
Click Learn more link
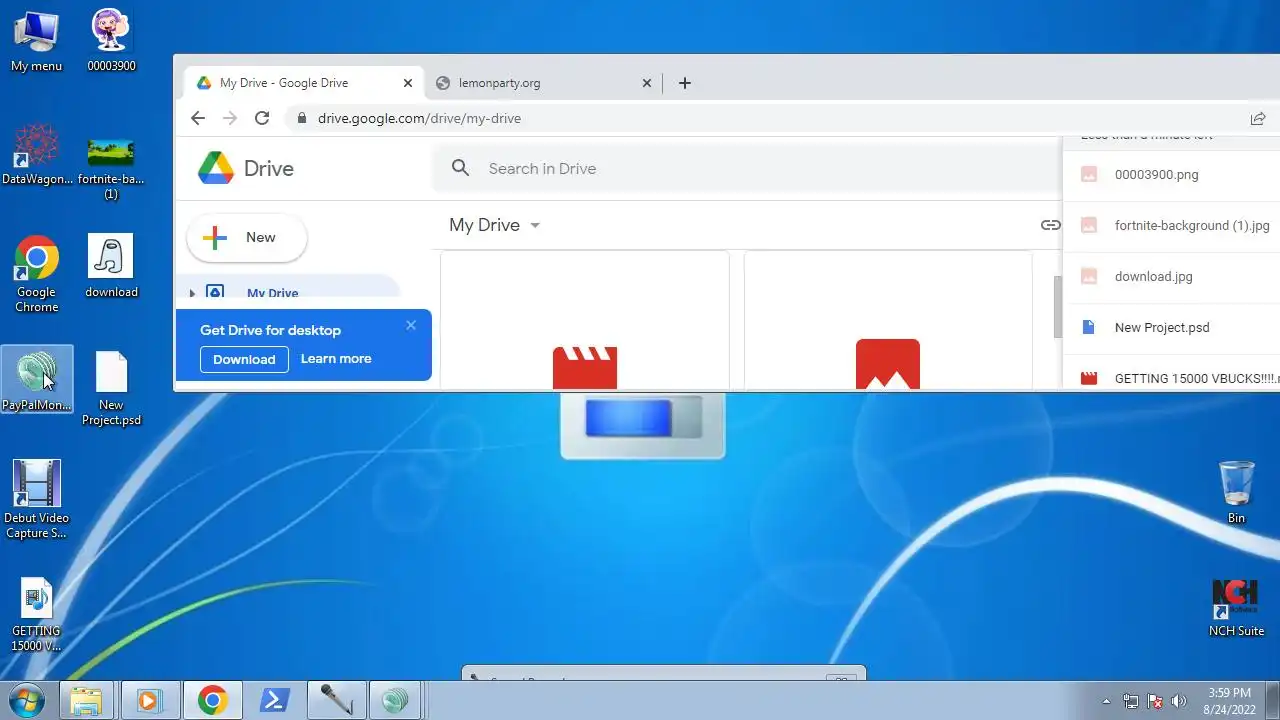pos(336,358)
